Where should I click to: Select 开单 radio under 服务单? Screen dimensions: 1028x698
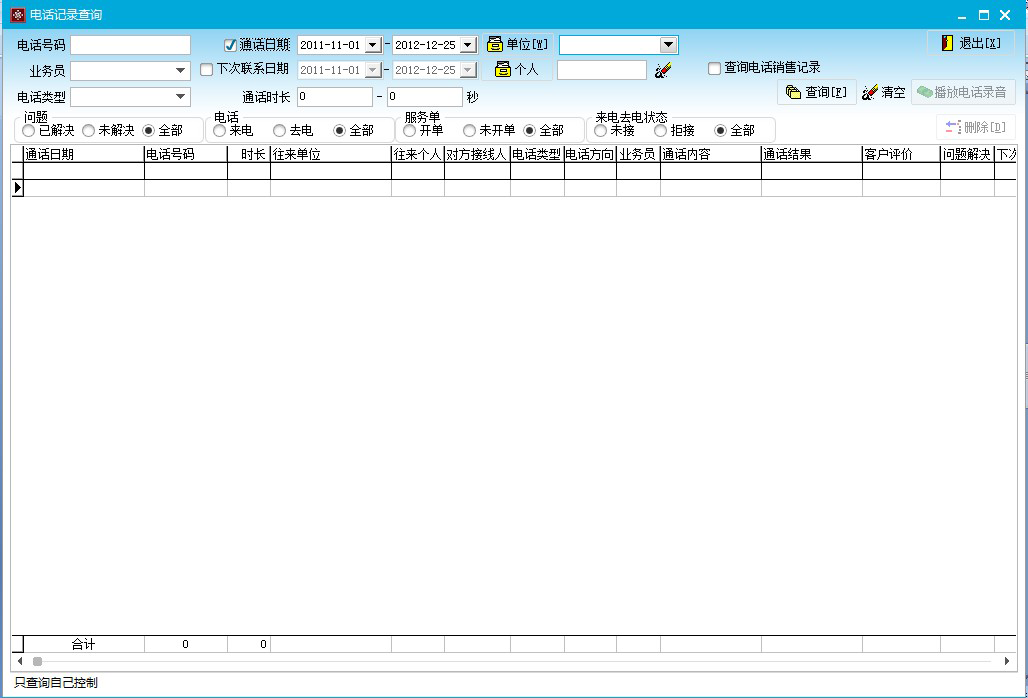coord(410,131)
